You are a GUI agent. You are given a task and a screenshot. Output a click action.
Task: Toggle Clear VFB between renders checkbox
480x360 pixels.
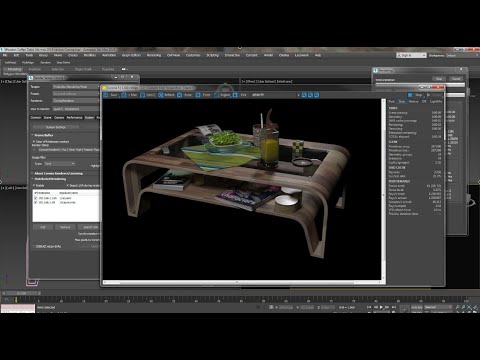tap(34, 142)
